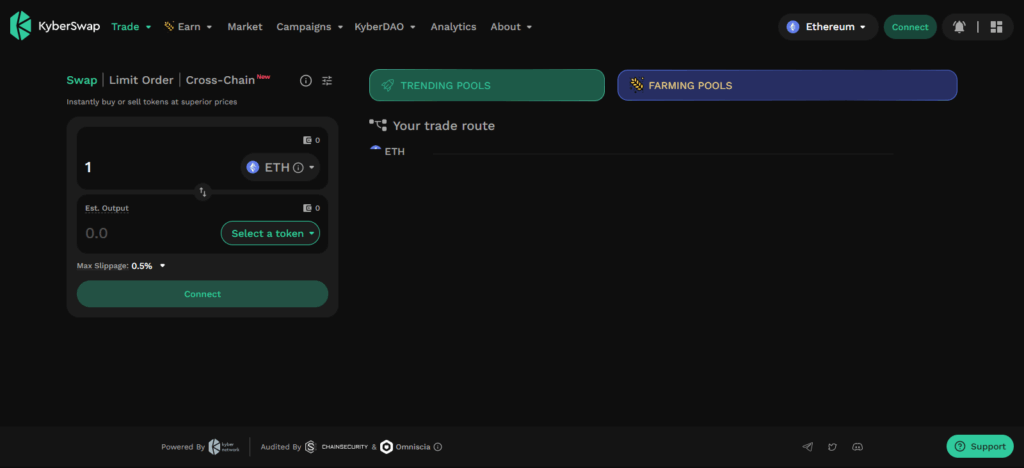The image size is (1024, 468).
Task: Expand the Max Slippage 0.5% setting
Action: (x=162, y=266)
